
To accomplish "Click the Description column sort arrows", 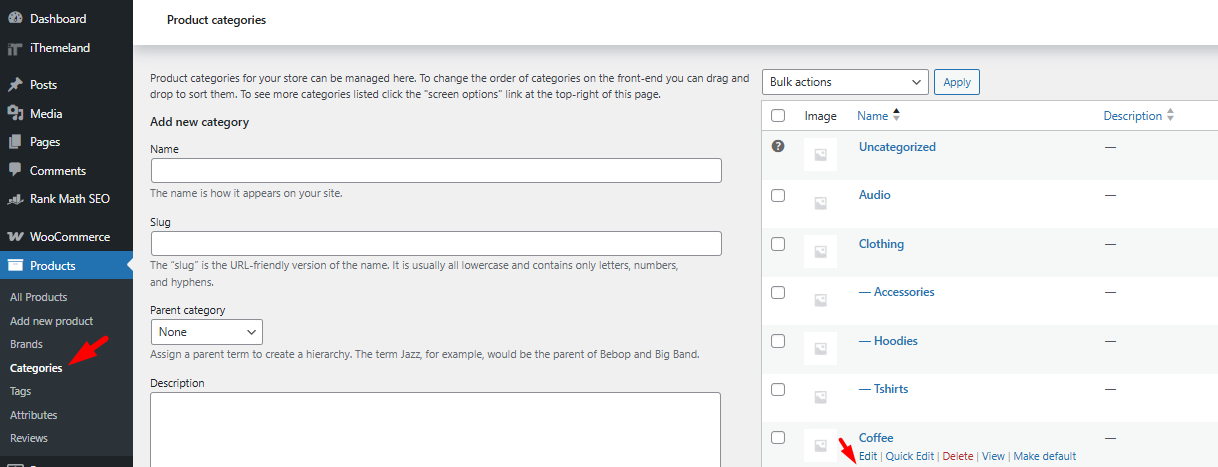I will coord(1170,116).
